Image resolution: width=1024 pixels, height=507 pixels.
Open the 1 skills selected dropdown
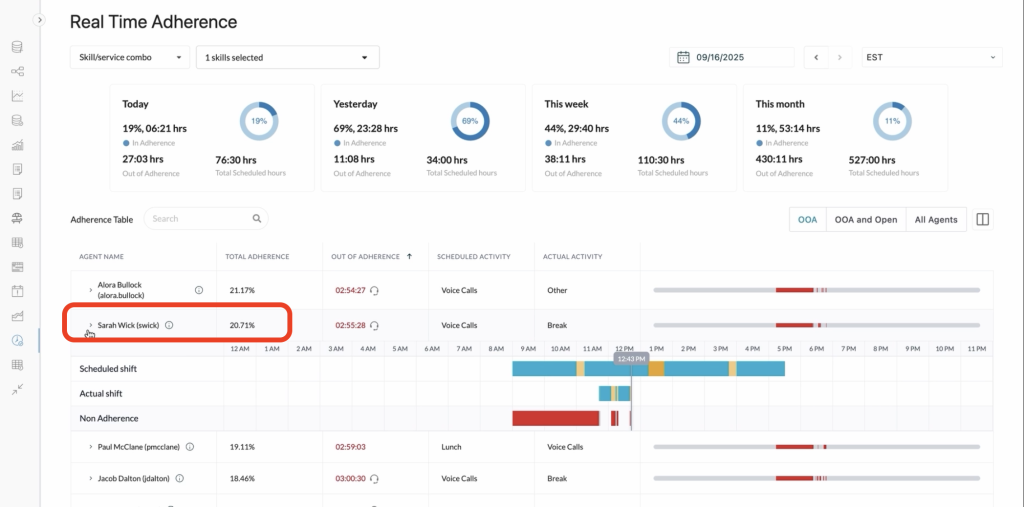point(287,57)
